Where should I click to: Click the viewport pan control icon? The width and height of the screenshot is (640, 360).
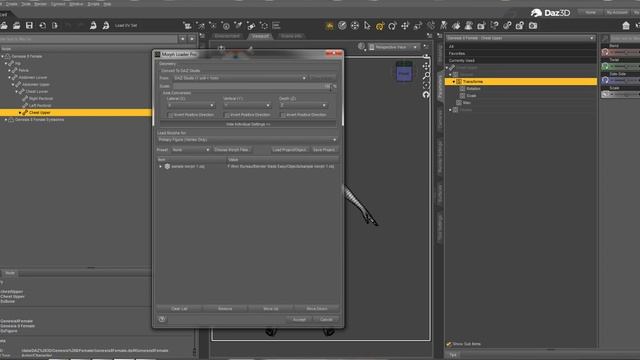pos(426,66)
